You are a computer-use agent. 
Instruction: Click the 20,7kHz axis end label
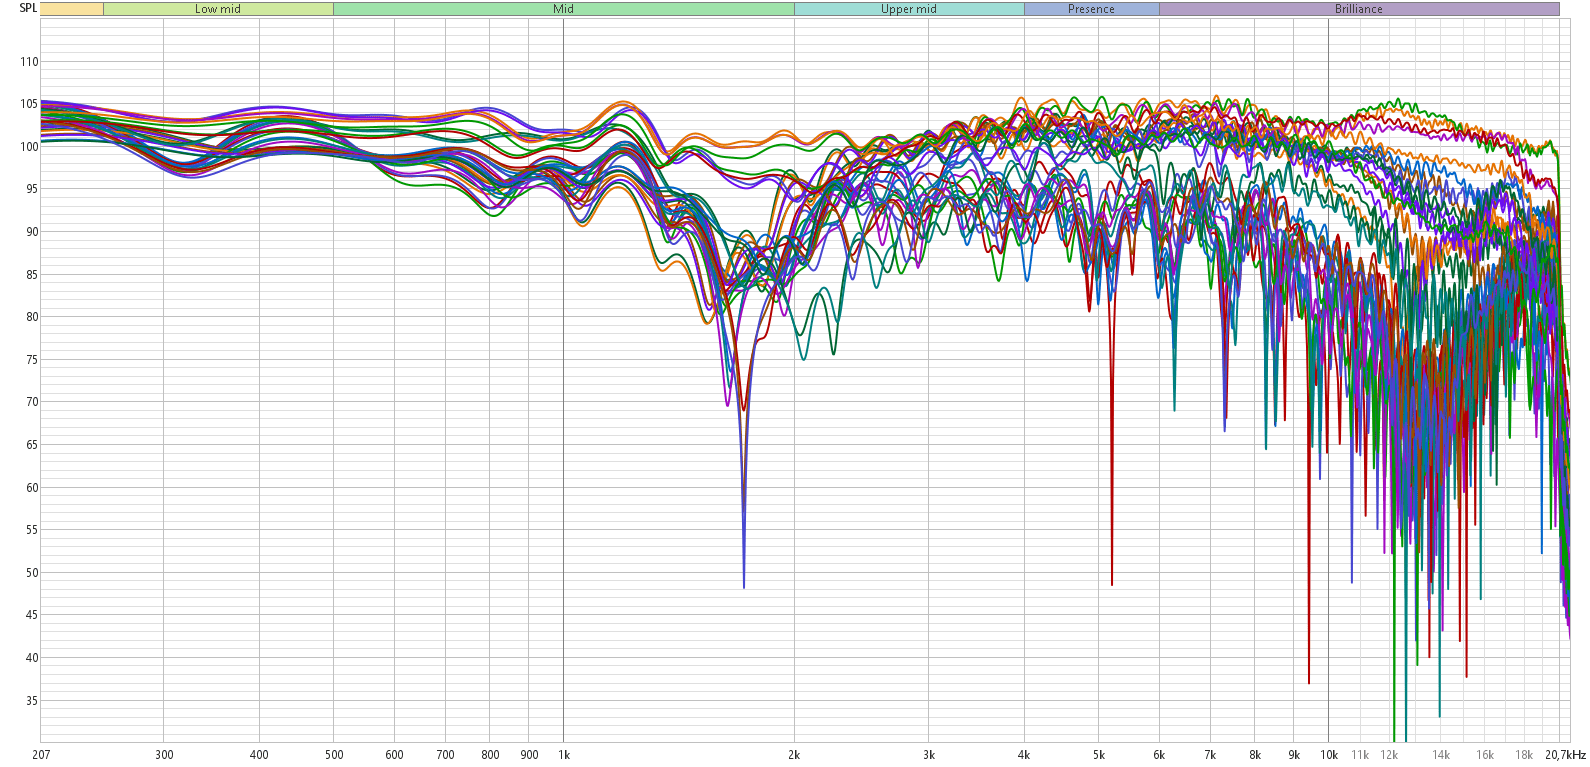pos(1566,755)
